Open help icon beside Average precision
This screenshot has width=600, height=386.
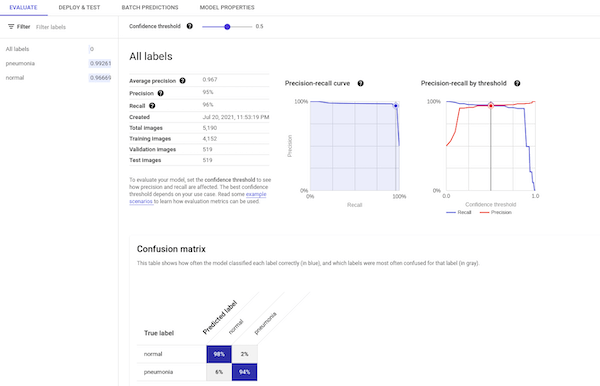pyautogui.click(x=183, y=81)
